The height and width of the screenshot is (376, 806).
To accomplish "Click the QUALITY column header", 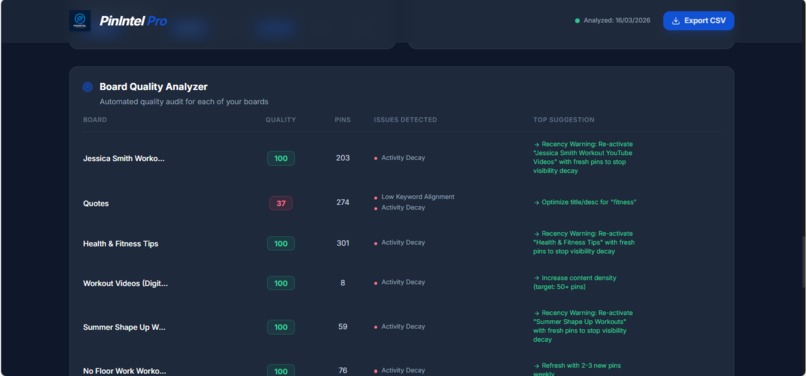I will pos(281,120).
